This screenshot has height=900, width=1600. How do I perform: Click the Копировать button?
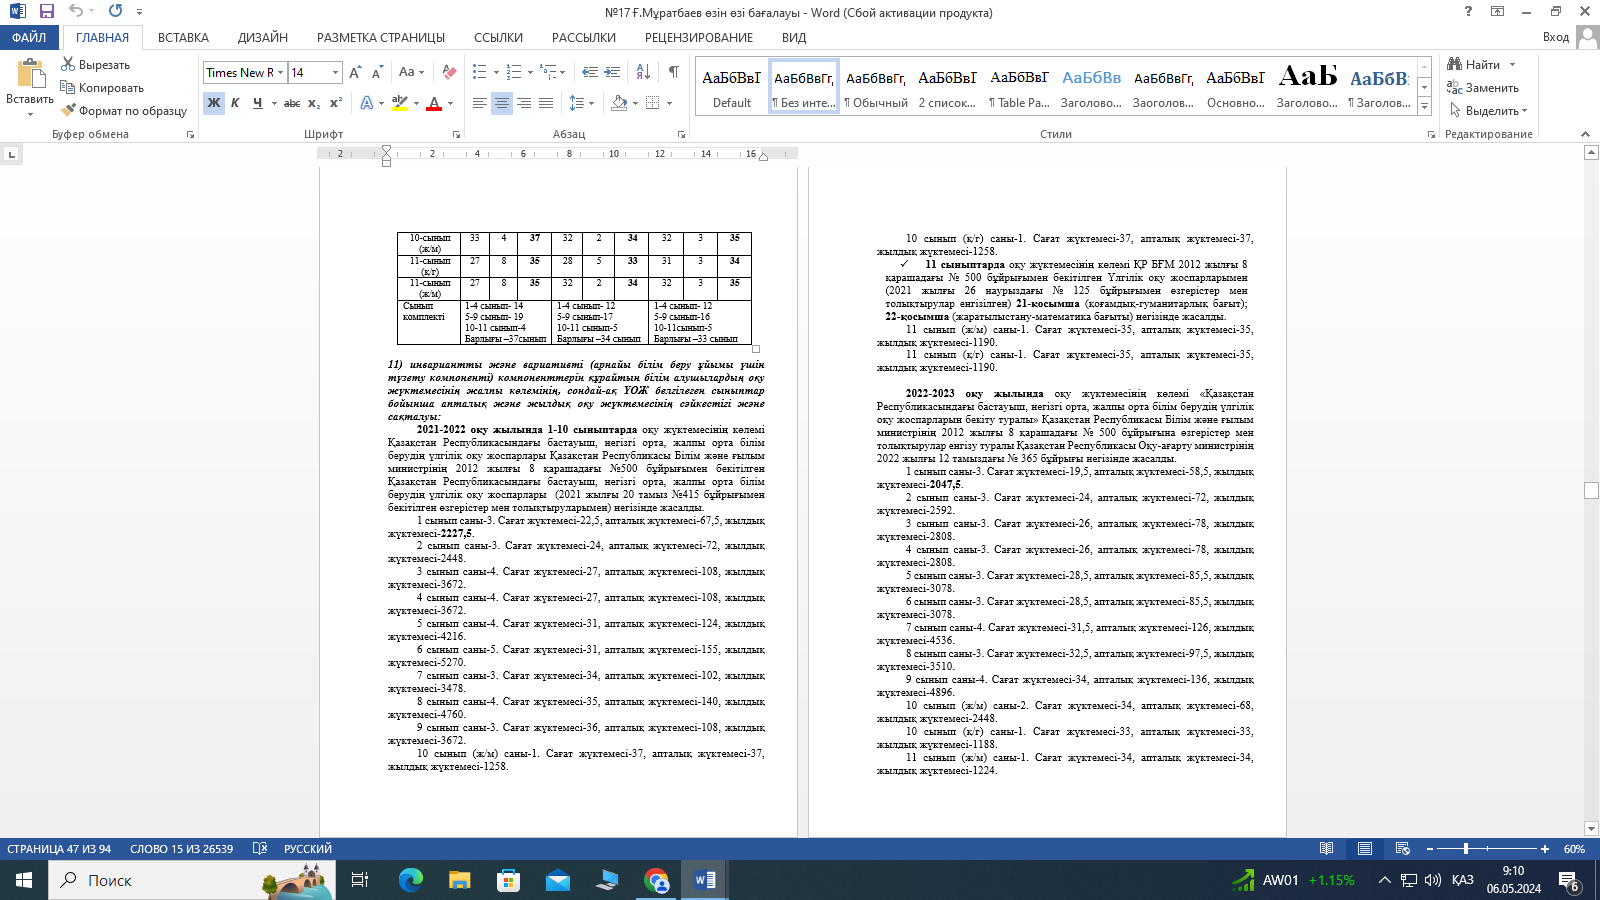[x=102, y=87]
